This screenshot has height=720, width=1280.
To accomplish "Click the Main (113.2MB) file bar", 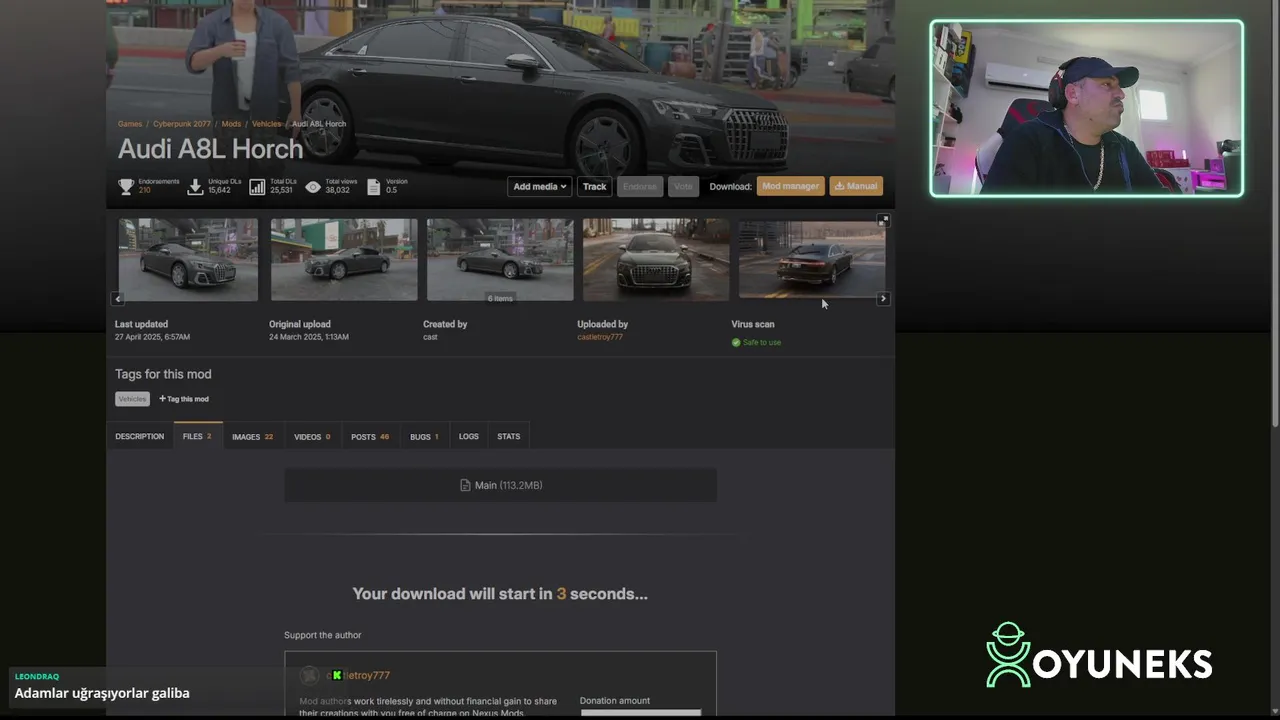I will 500,485.
